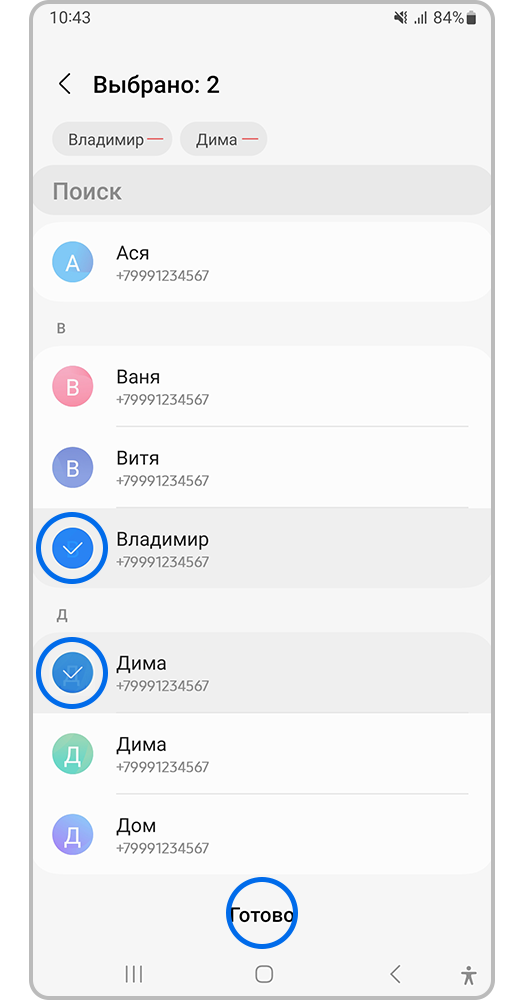Viewport: 525px width, 1000px height.
Task: Select Ася contact avatar
Action: click(x=72, y=262)
